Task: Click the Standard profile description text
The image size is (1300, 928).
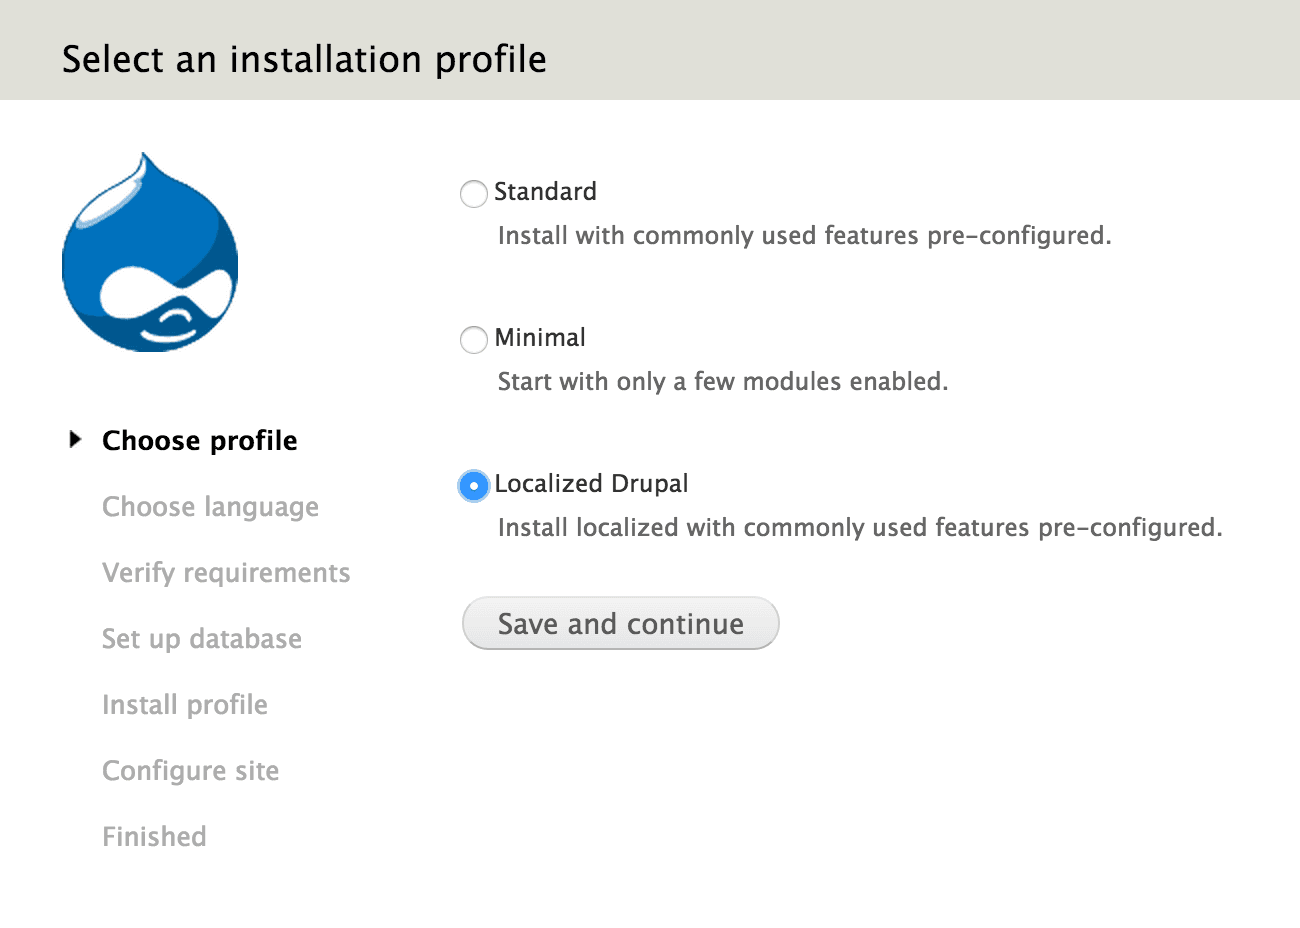Action: coord(804,236)
